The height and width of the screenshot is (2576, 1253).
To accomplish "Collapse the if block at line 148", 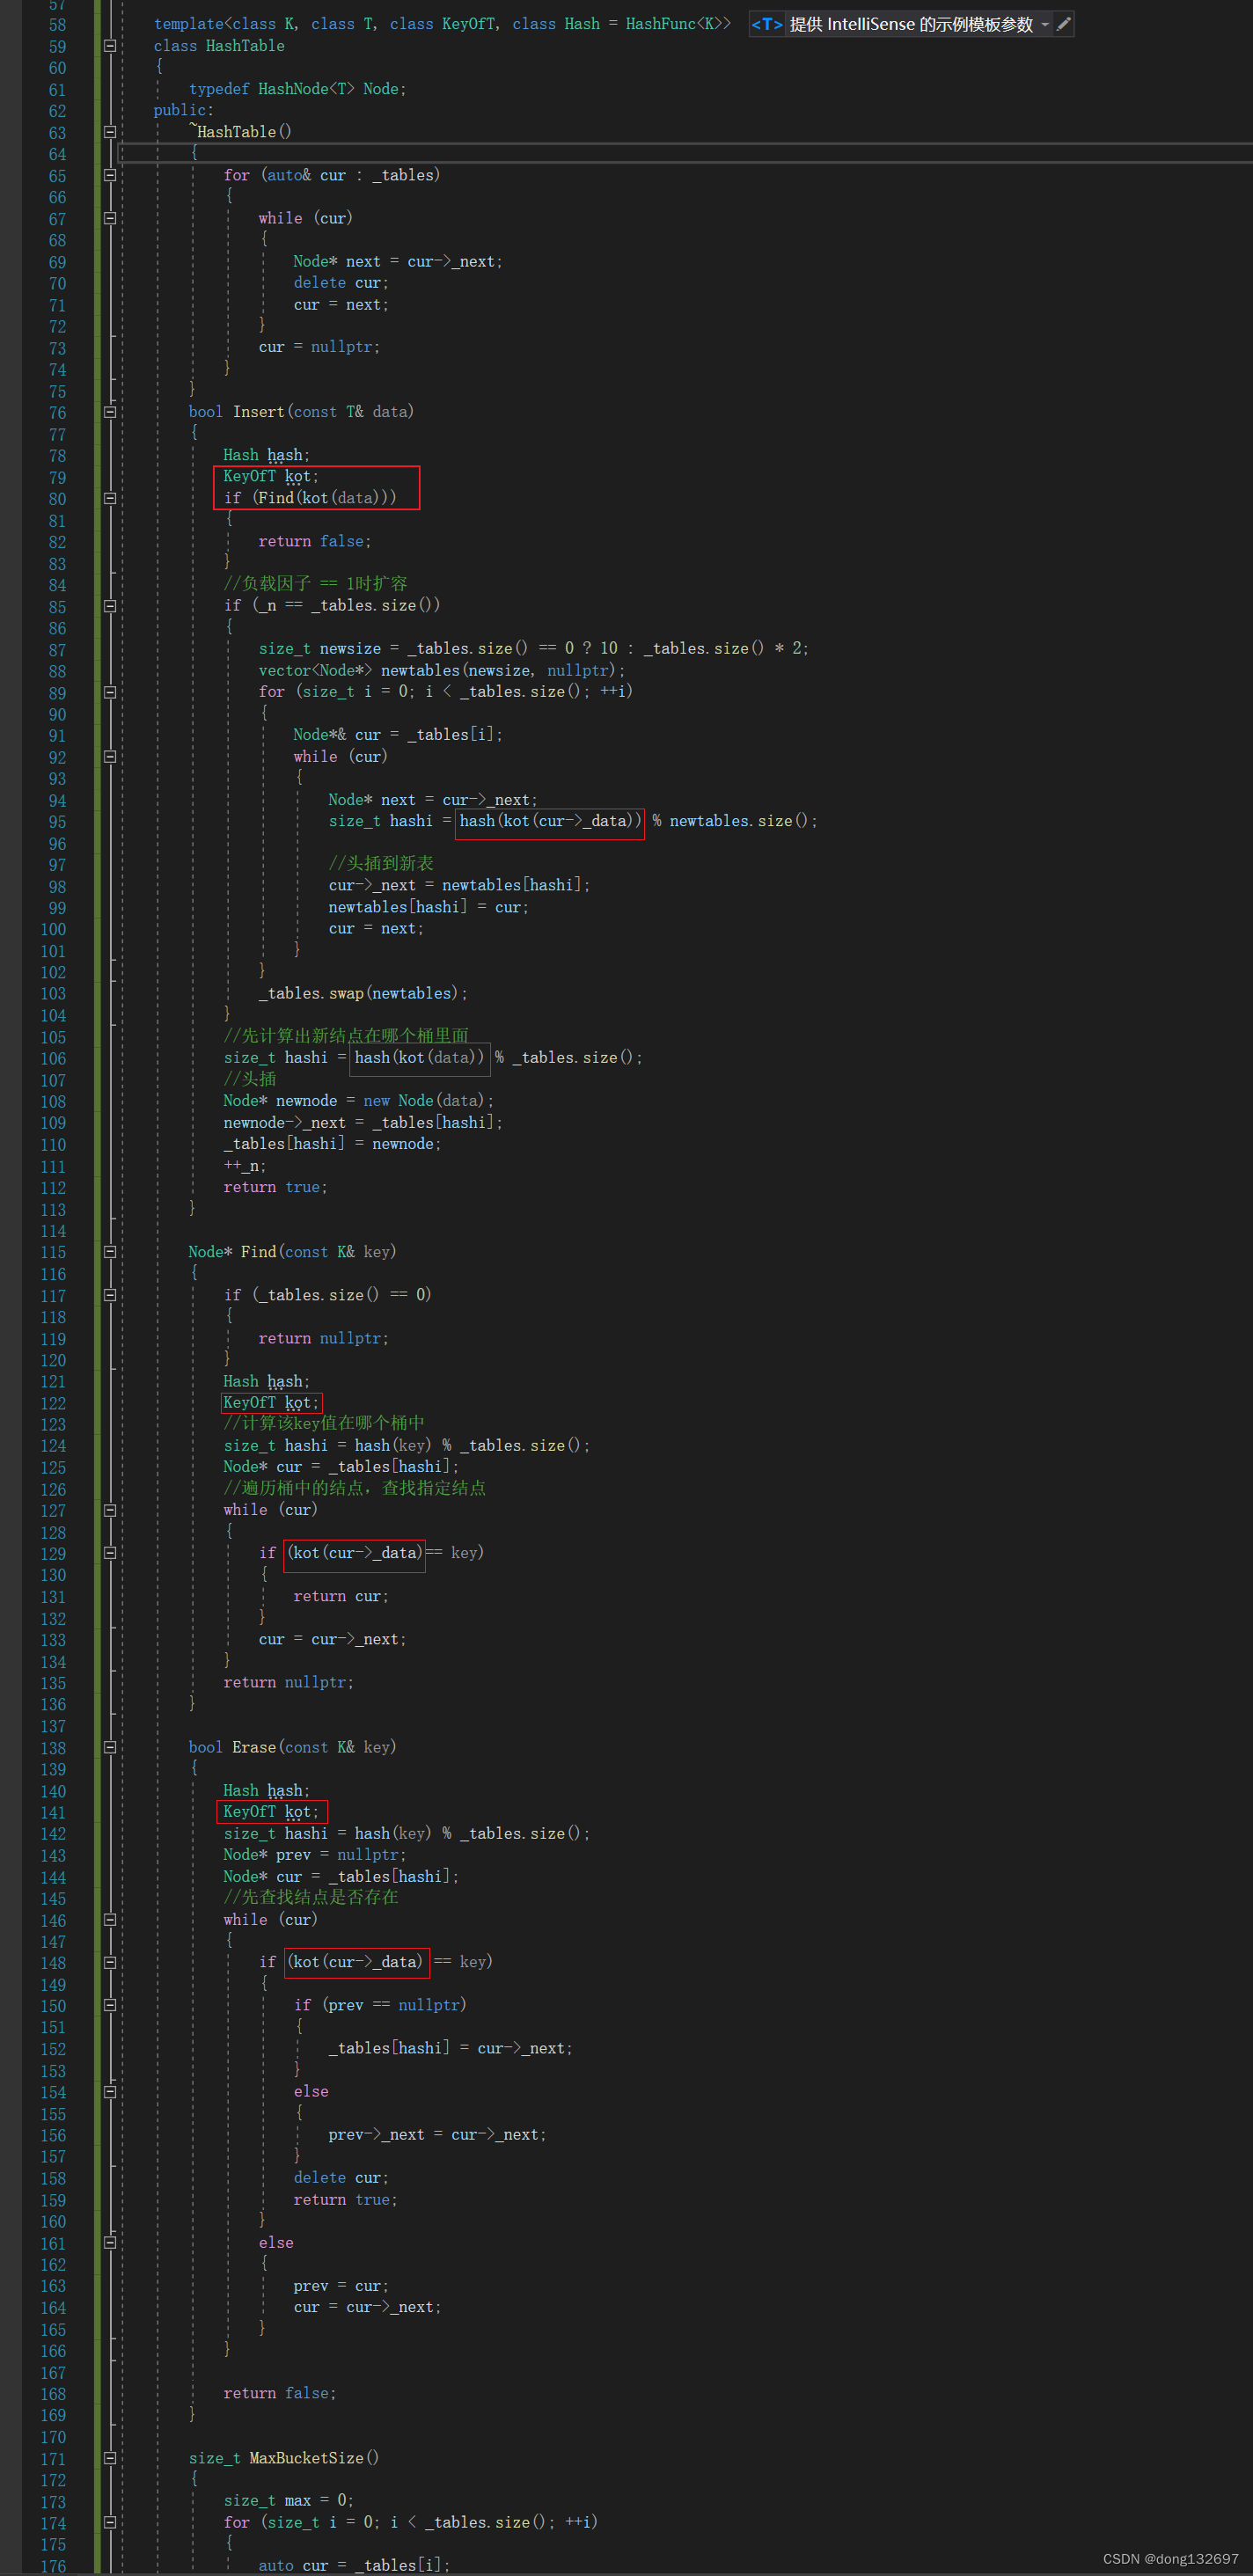I will (110, 1963).
